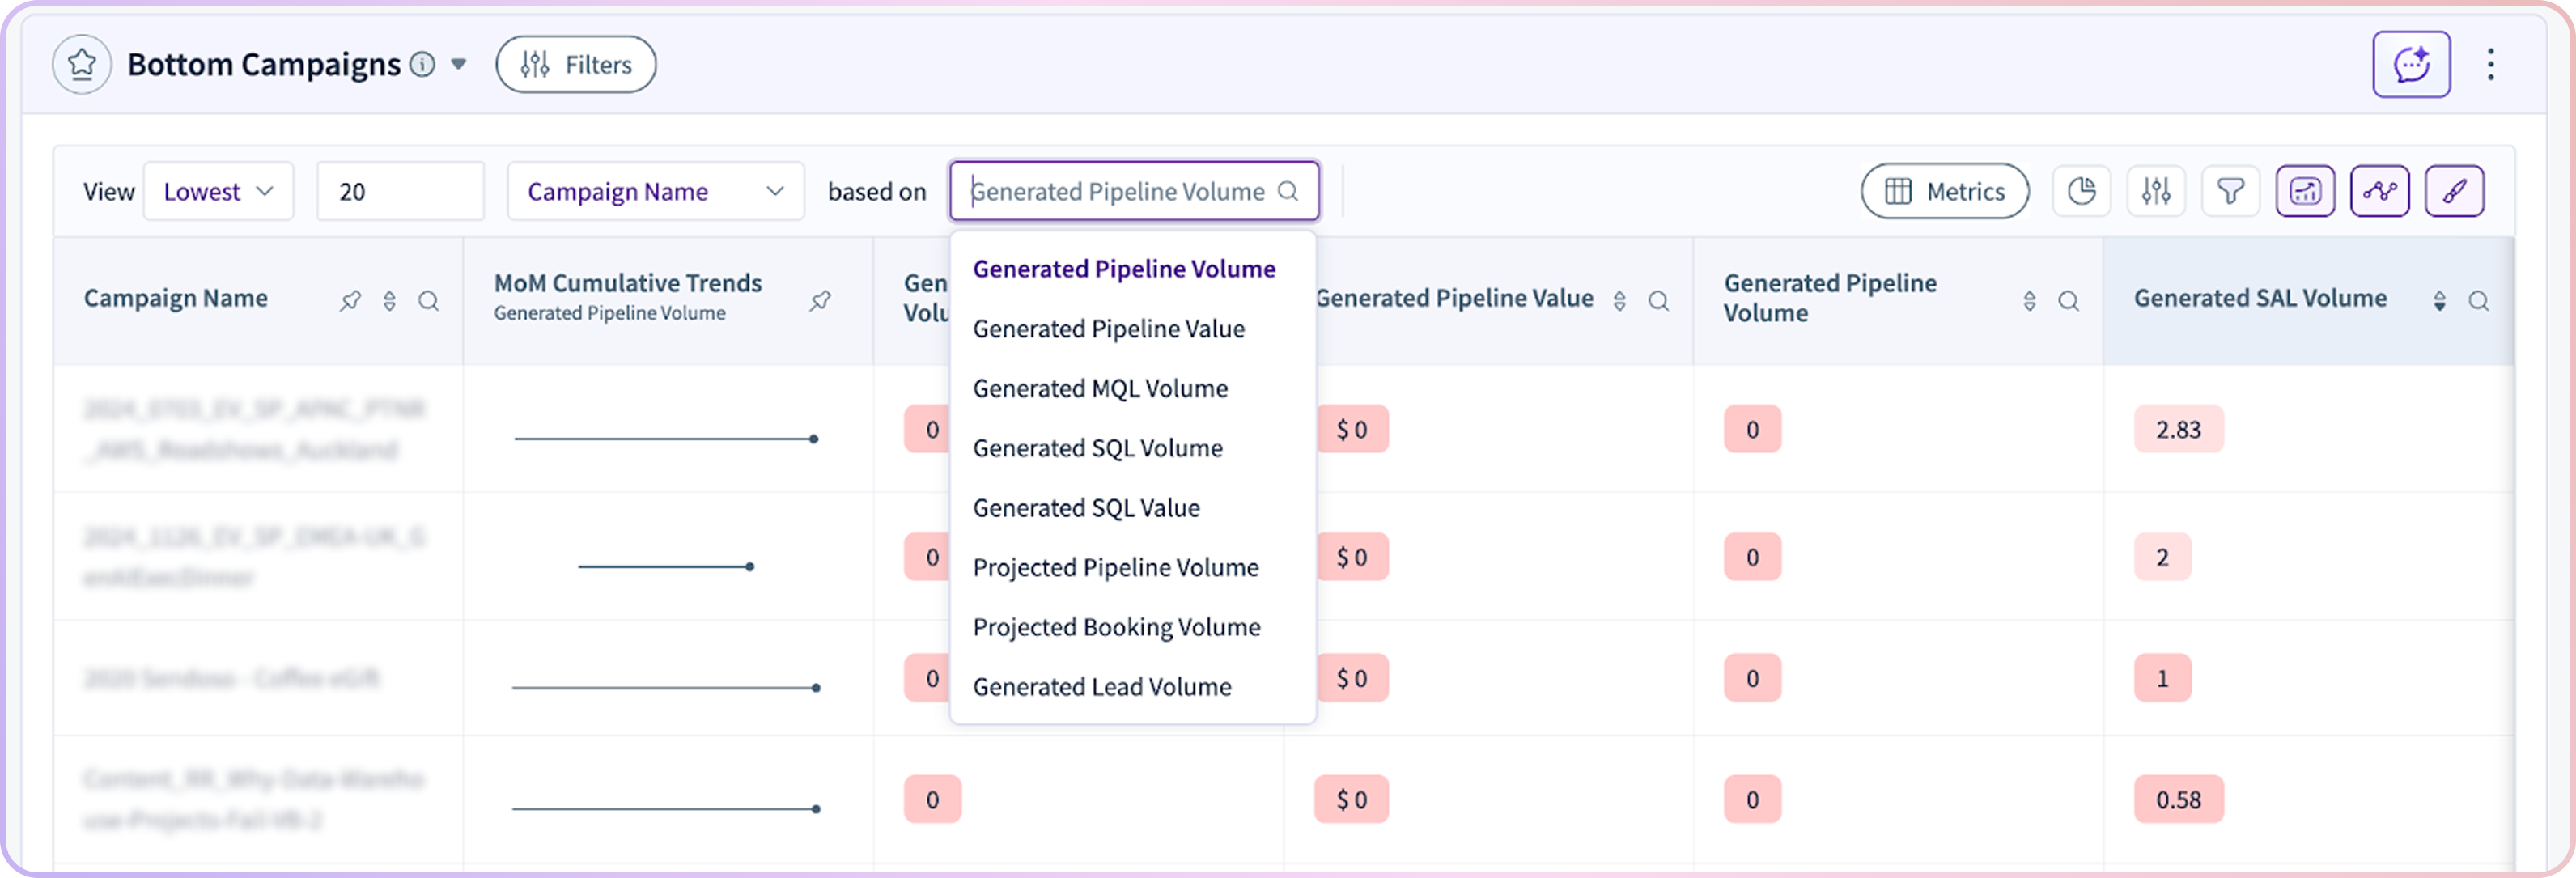Click the funnel filter icon

2230,191
